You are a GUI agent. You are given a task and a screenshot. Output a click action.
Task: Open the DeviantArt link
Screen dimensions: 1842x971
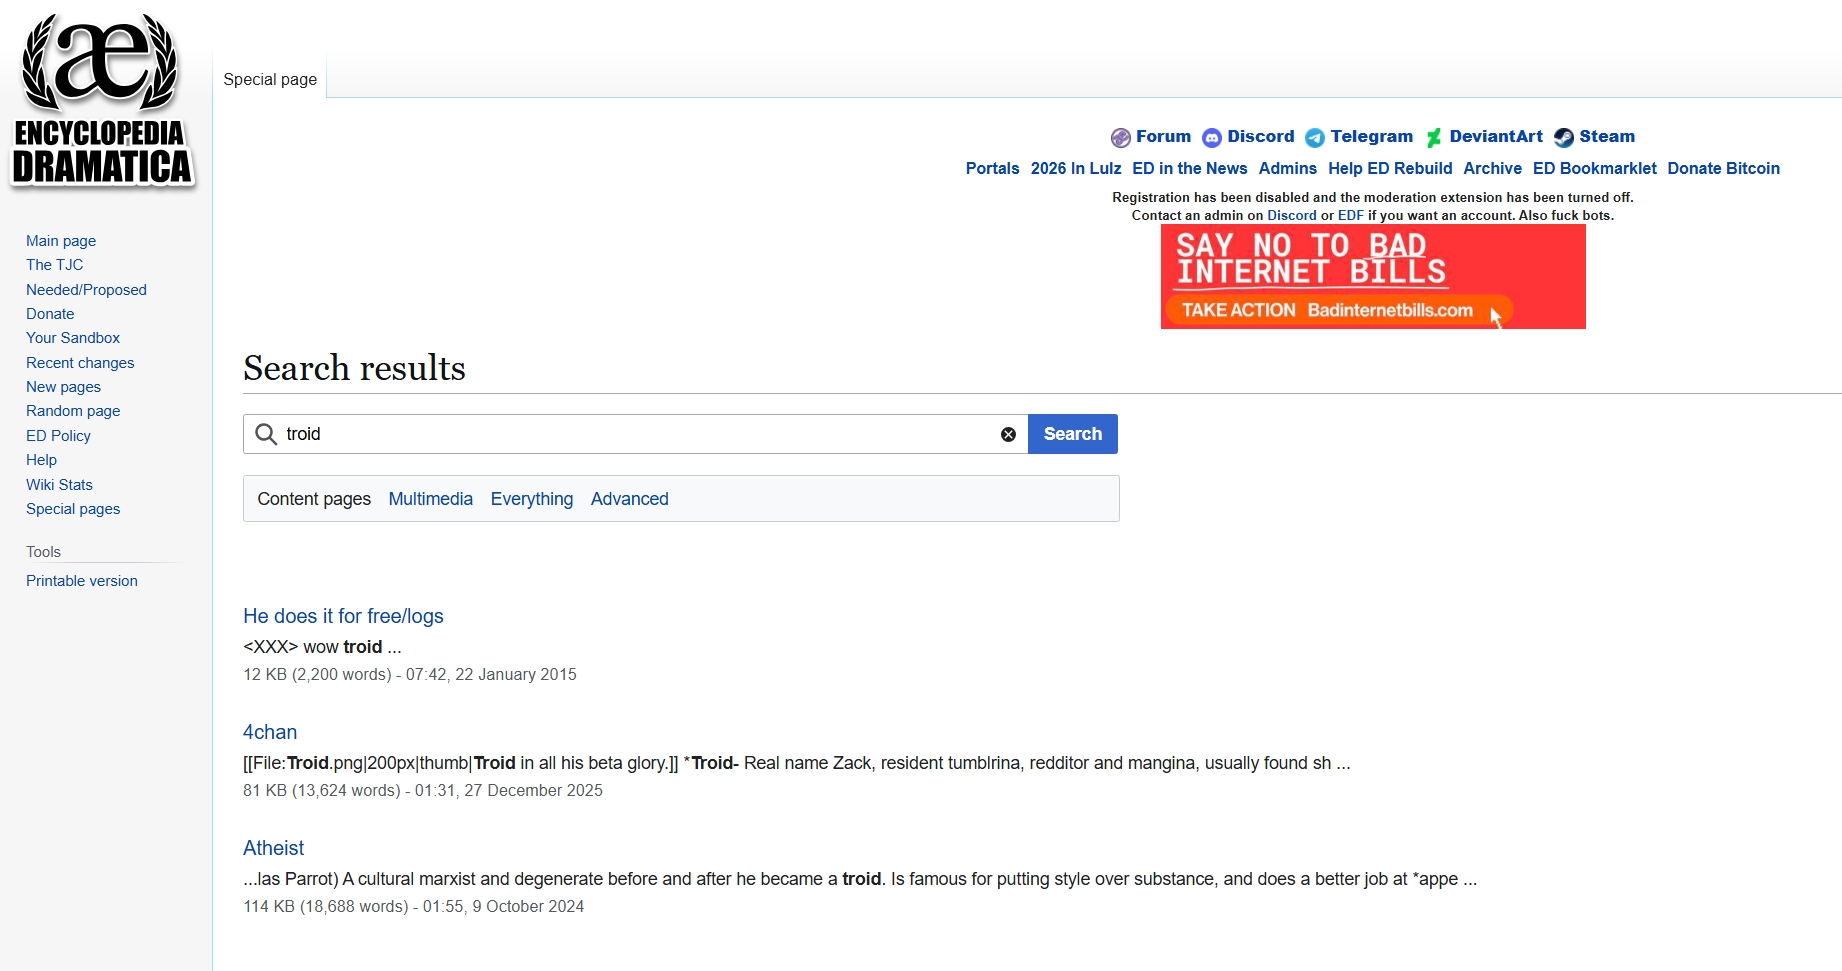tap(1496, 136)
